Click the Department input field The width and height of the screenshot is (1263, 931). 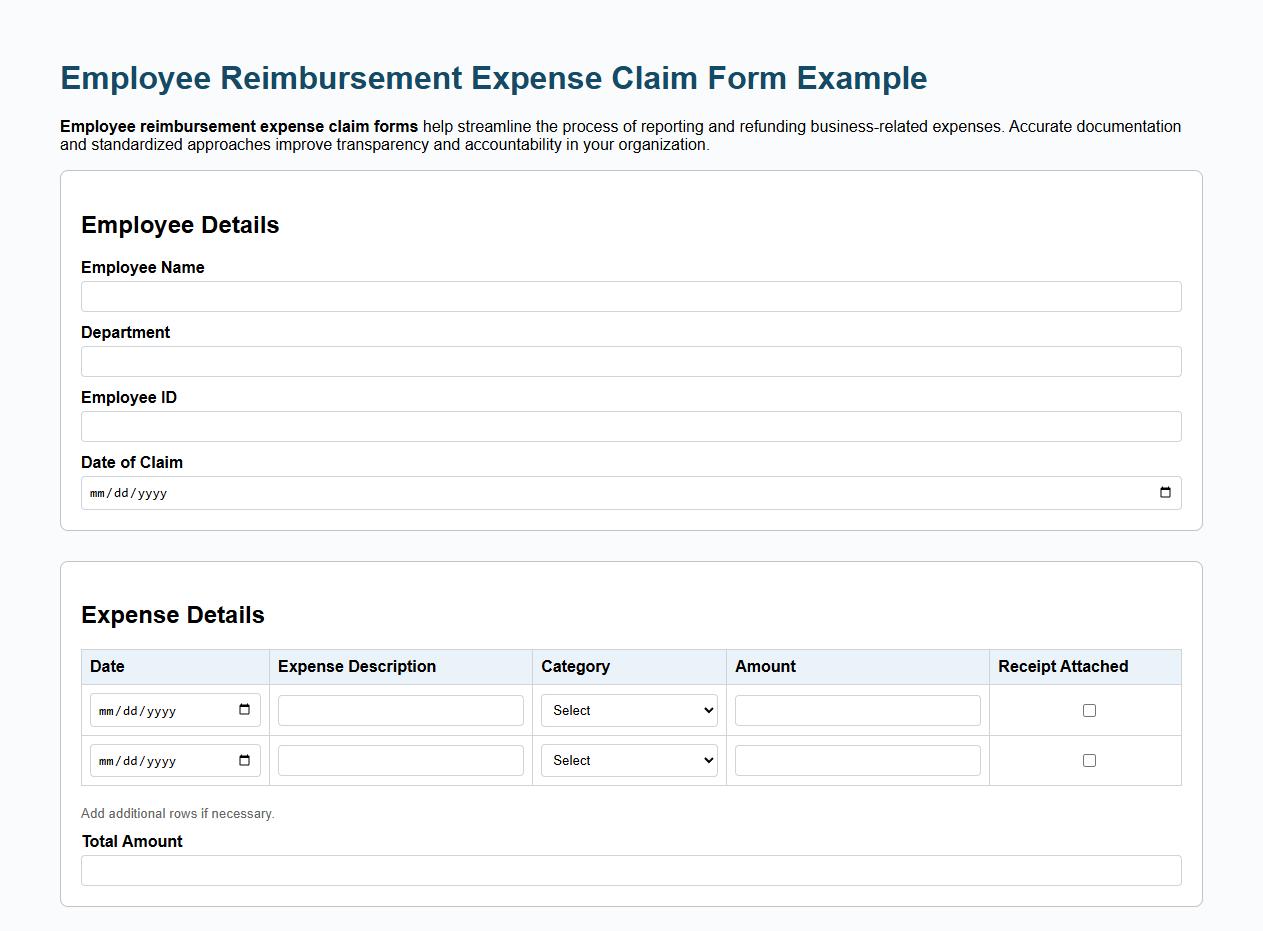point(630,361)
